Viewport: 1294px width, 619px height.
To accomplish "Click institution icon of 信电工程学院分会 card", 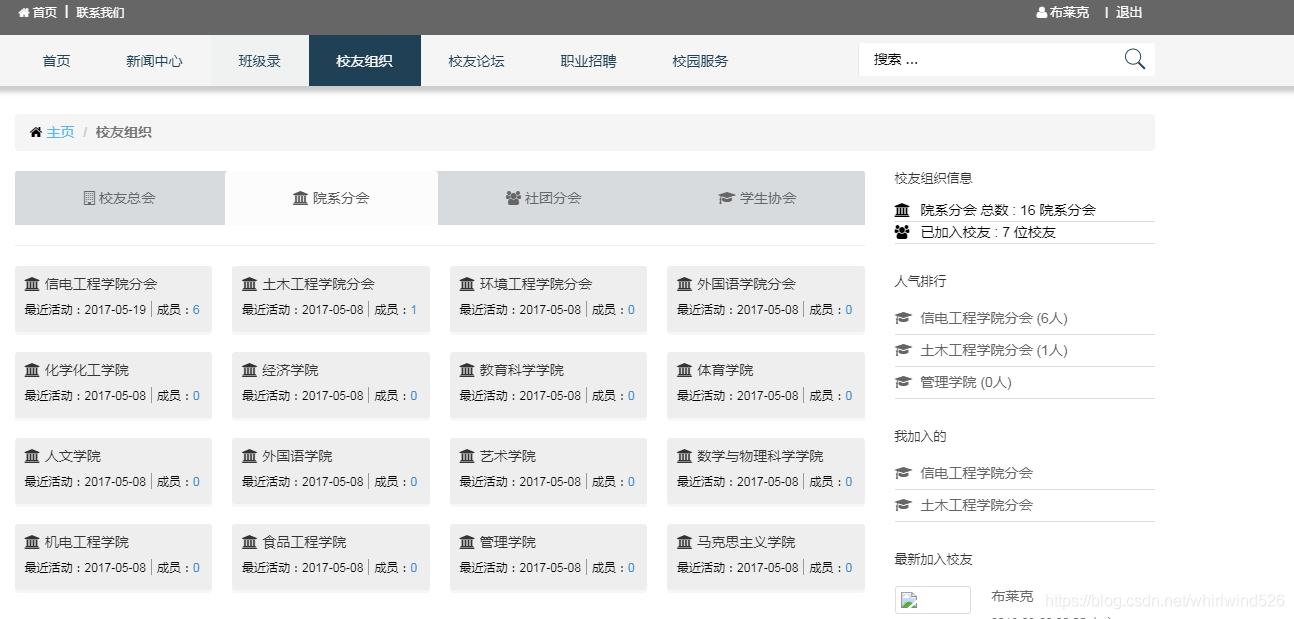I will 32,284.
